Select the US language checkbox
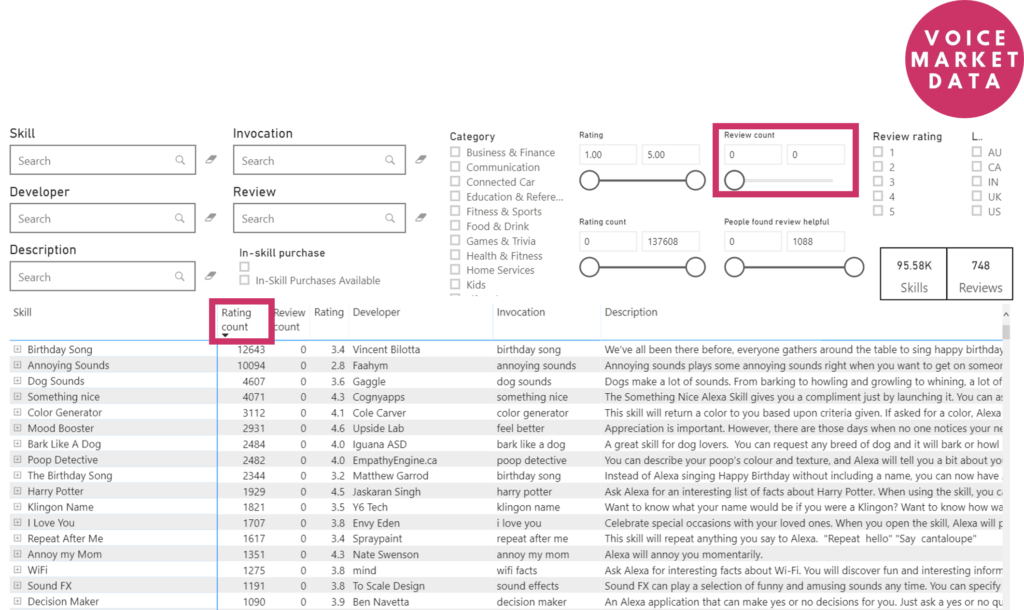This screenshot has width=1024, height=610. 976,210
